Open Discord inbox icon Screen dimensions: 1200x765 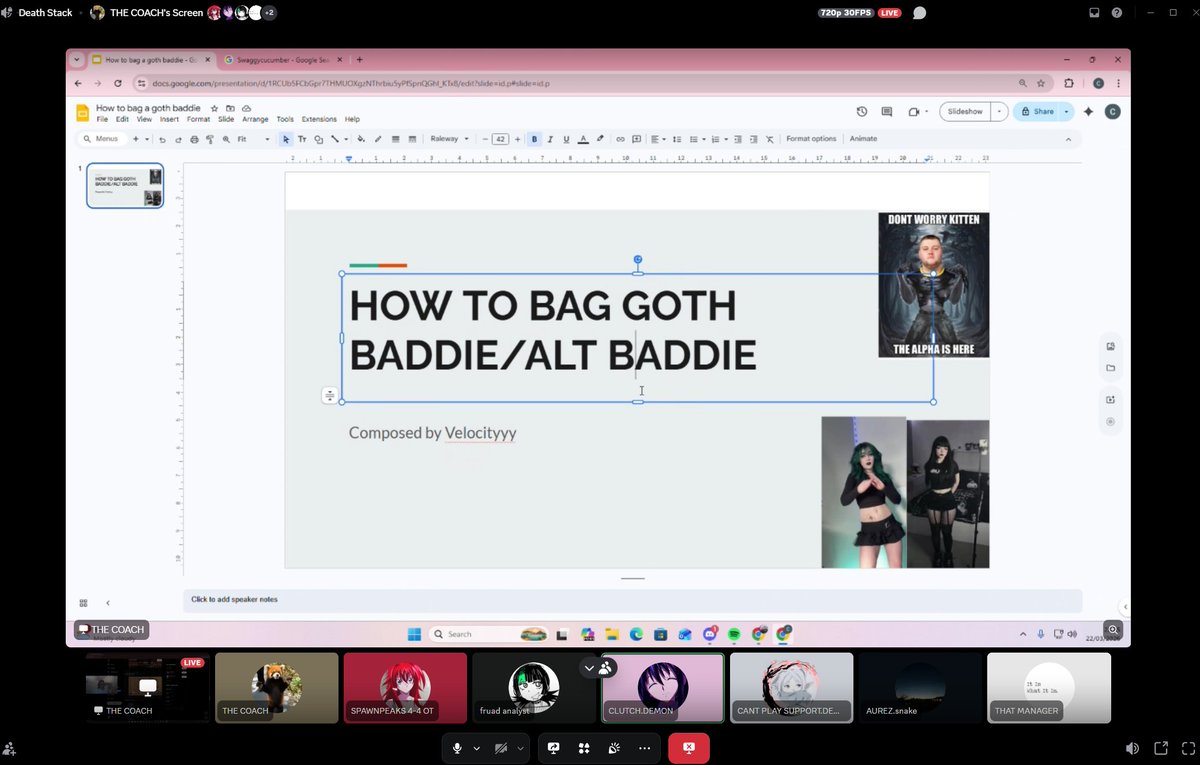[x=1094, y=13]
